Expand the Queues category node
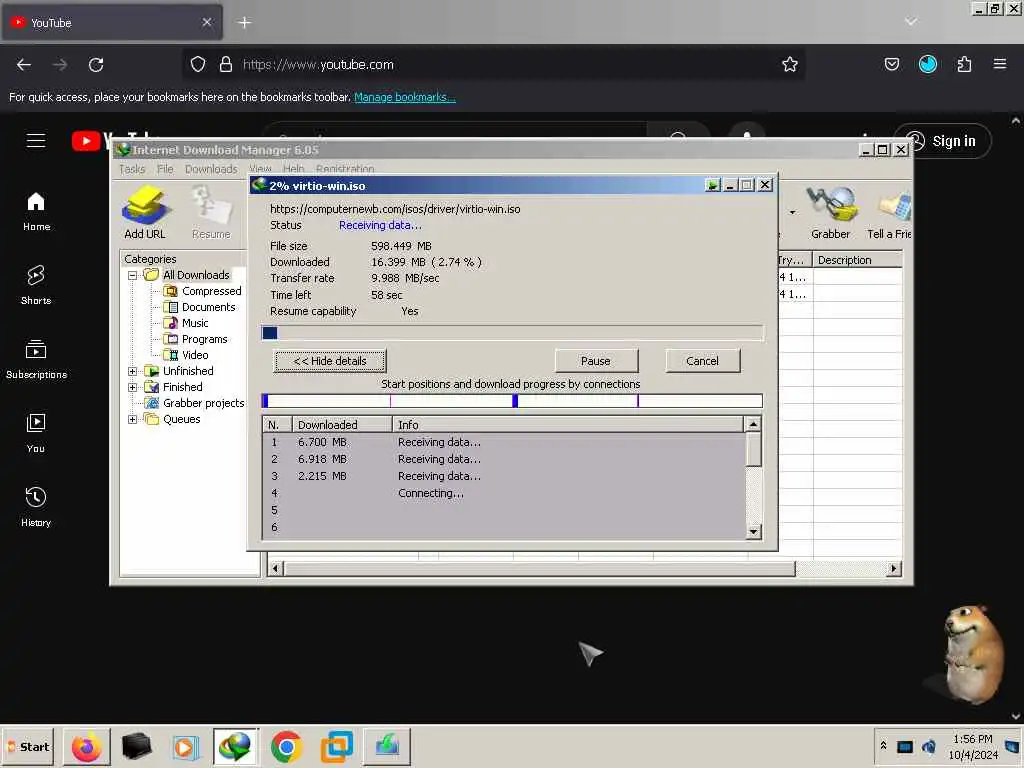1024x768 pixels. click(x=132, y=419)
